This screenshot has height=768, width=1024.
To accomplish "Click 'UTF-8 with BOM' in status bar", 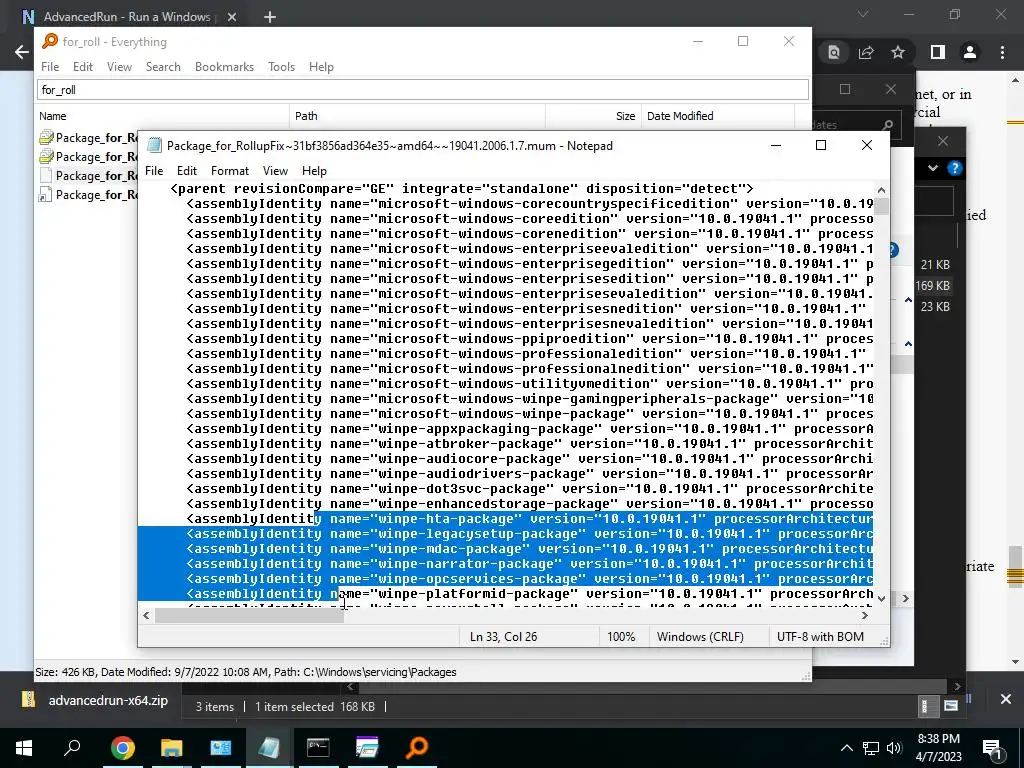I will click(x=820, y=637).
